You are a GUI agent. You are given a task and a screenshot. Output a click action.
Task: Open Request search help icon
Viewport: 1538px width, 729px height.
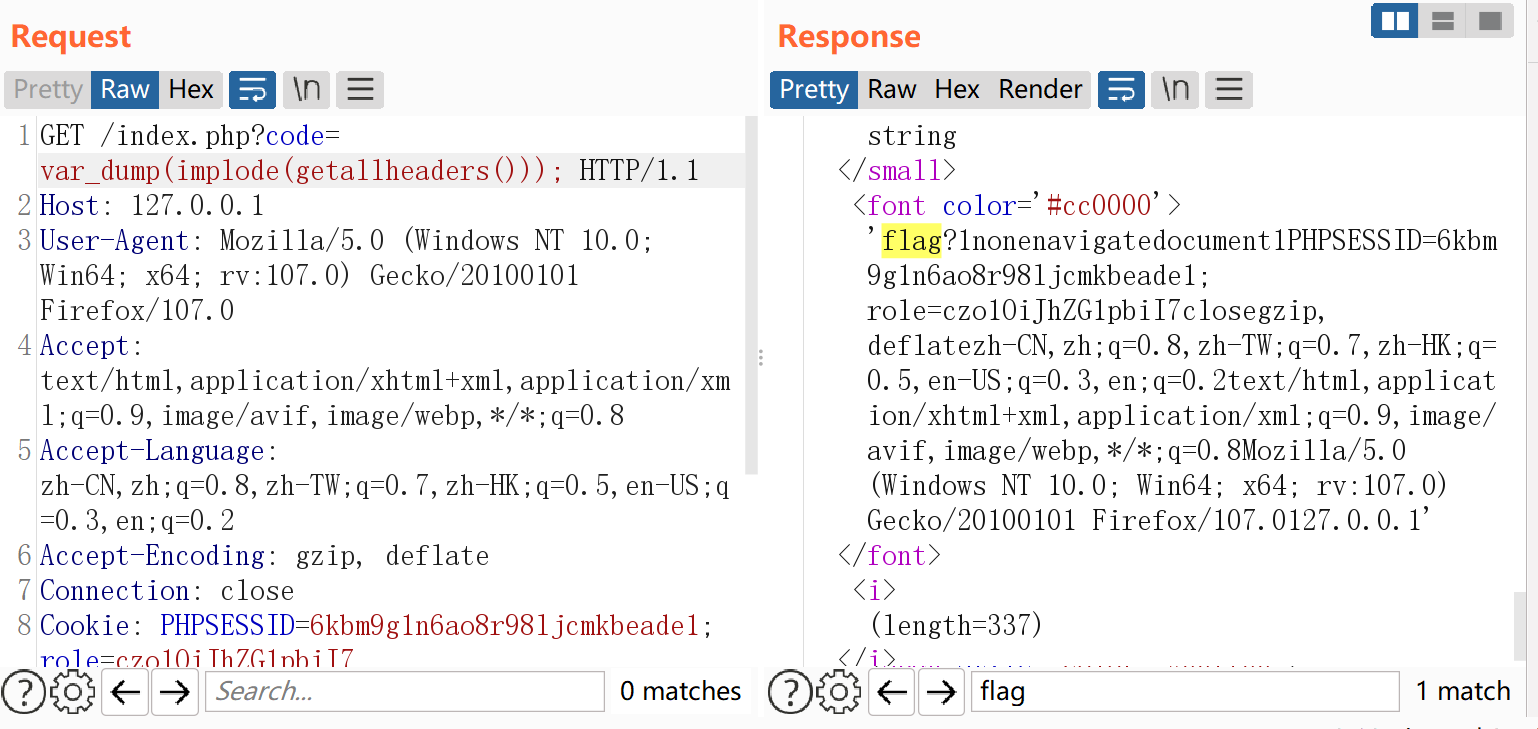(22, 691)
